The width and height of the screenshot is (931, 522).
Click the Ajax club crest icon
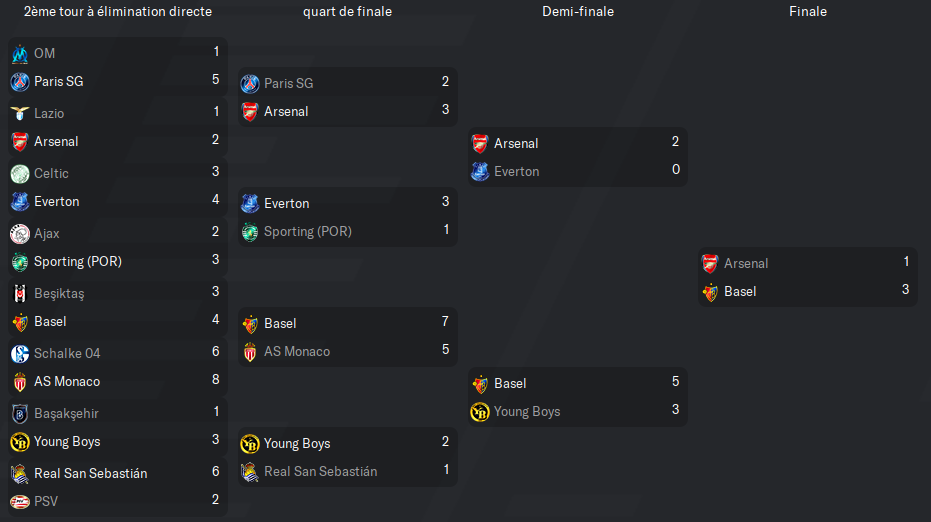(x=20, y=233)
